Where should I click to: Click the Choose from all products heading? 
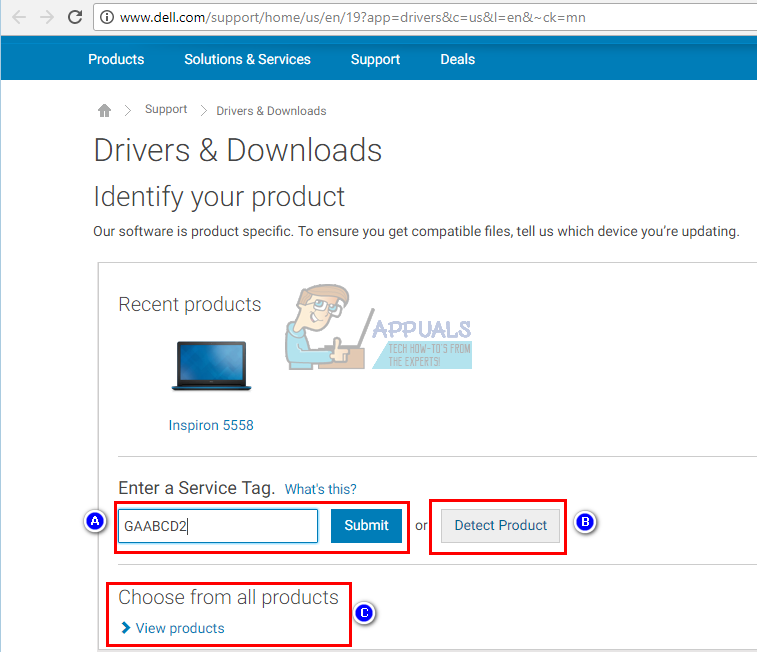point(228,597)
